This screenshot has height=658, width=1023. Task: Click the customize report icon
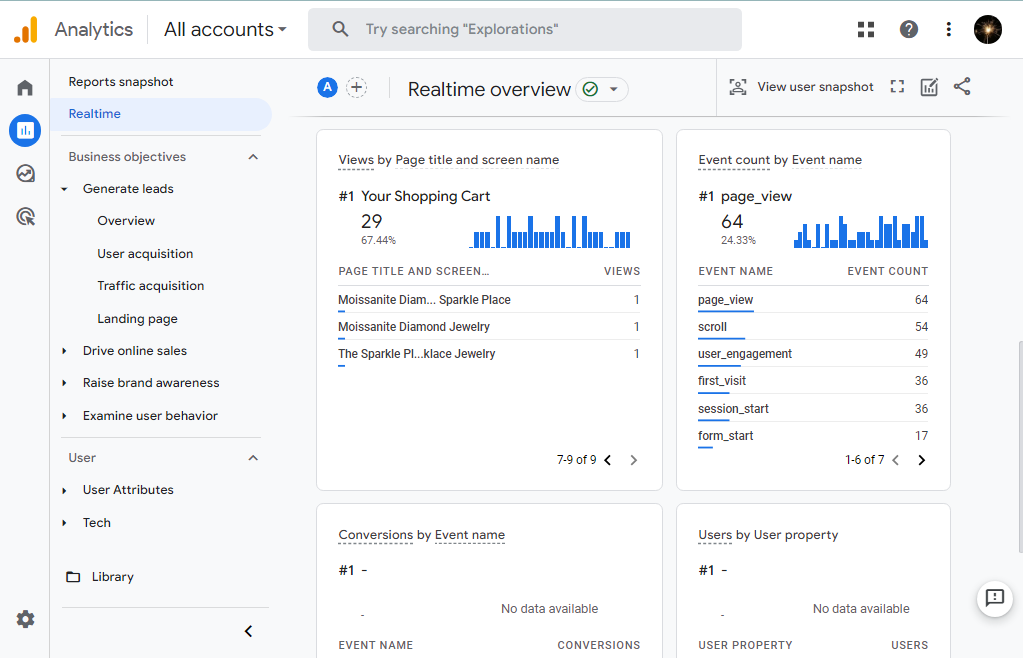click(x=929, y=87)
